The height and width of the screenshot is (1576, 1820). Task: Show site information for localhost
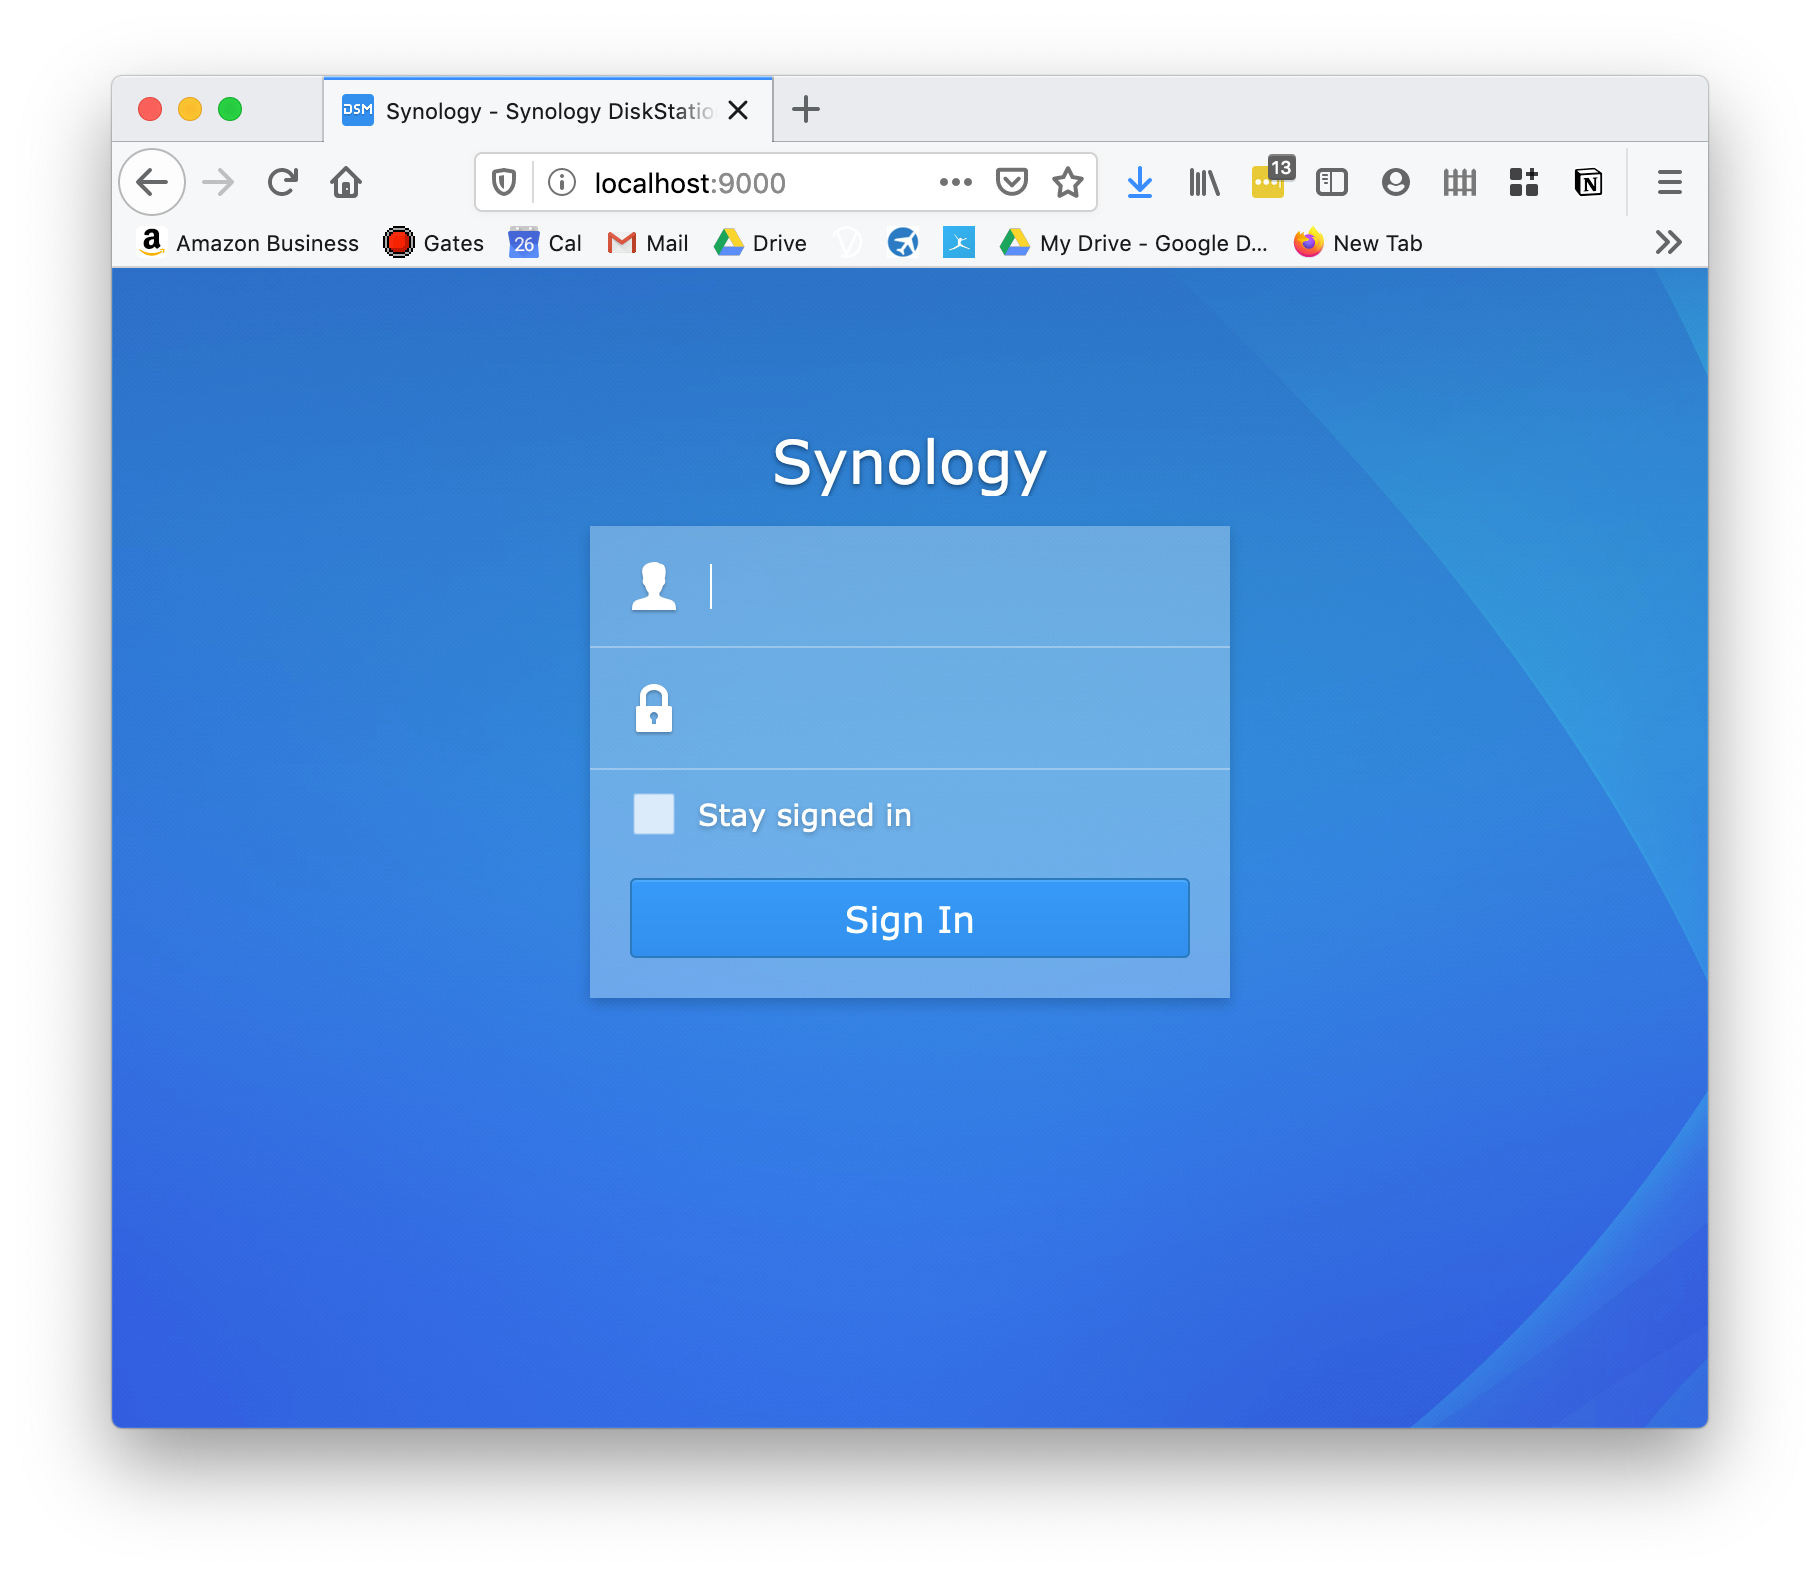562,182
